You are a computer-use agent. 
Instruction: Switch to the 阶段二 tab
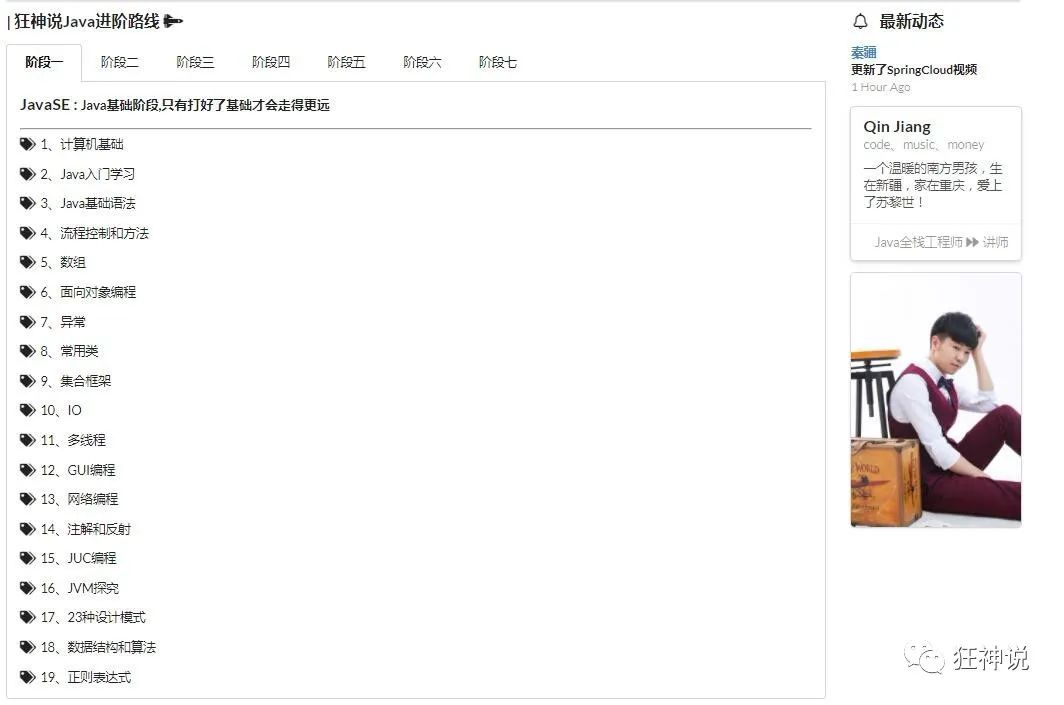(120, 61)
